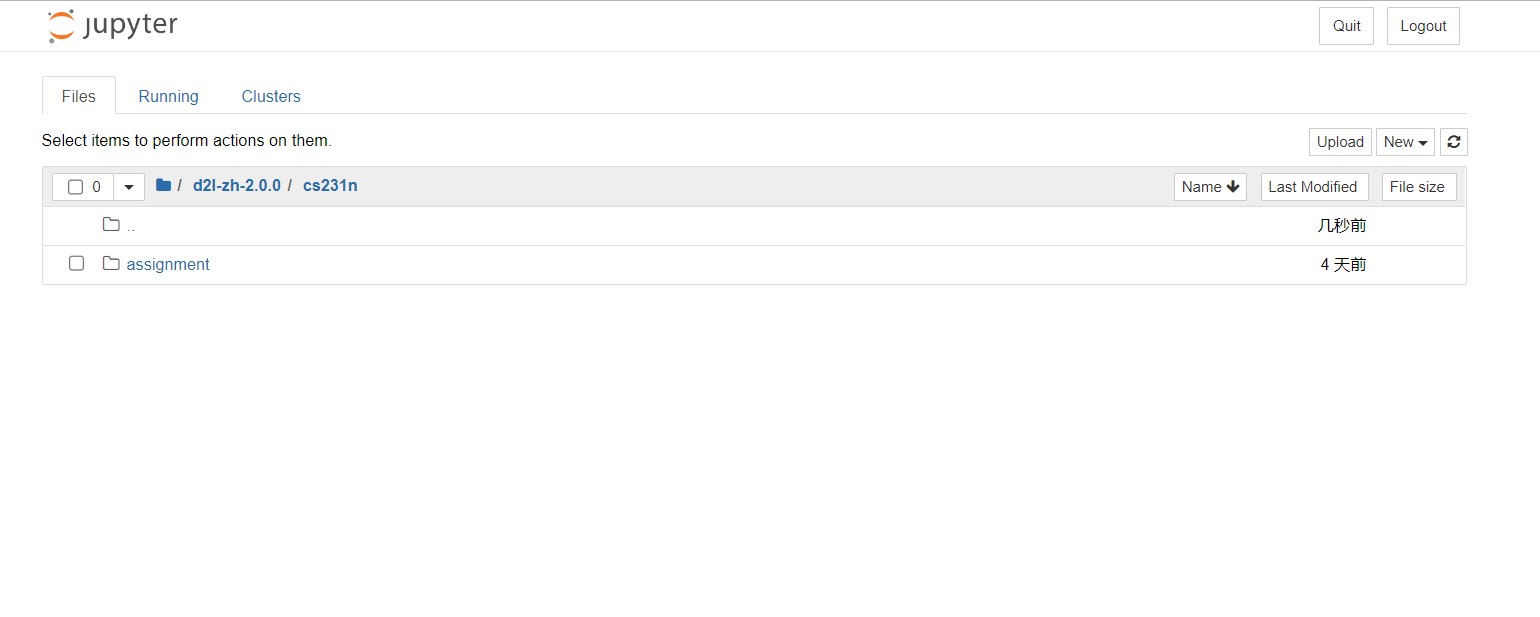Check the assignment folder checkbox
1540x617 pixels.
coord(76,264)
